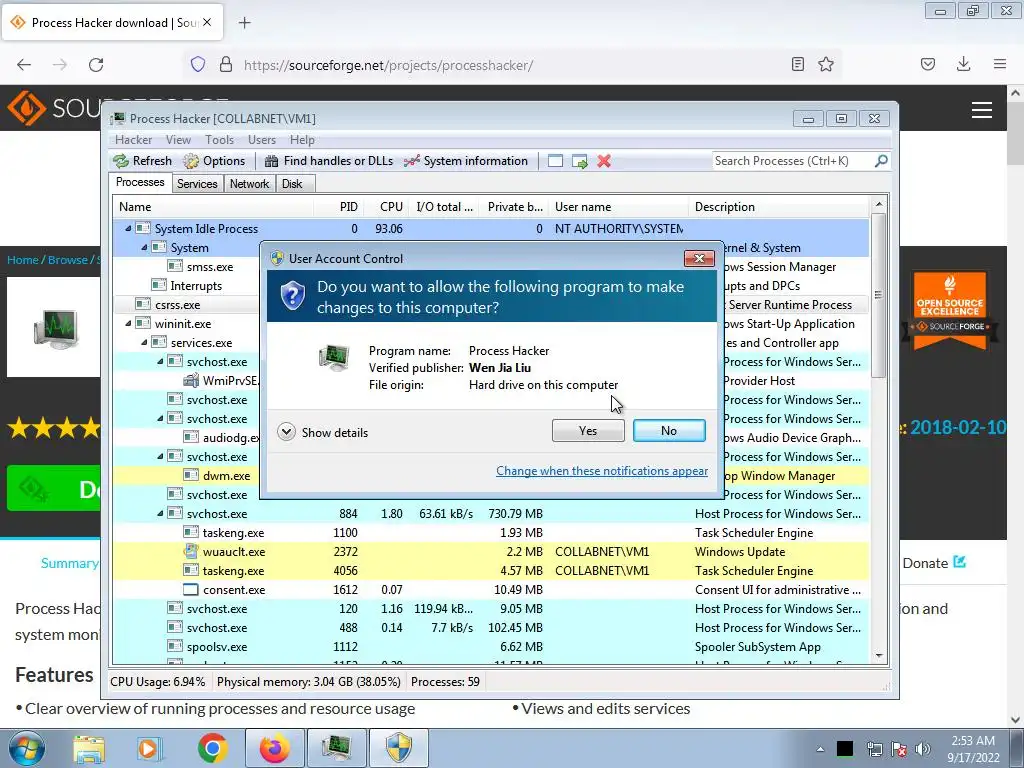The width and height of the screenshot is (1024, 768).
Task: Open the Hacker menu
Action: [x=133, y=140]
